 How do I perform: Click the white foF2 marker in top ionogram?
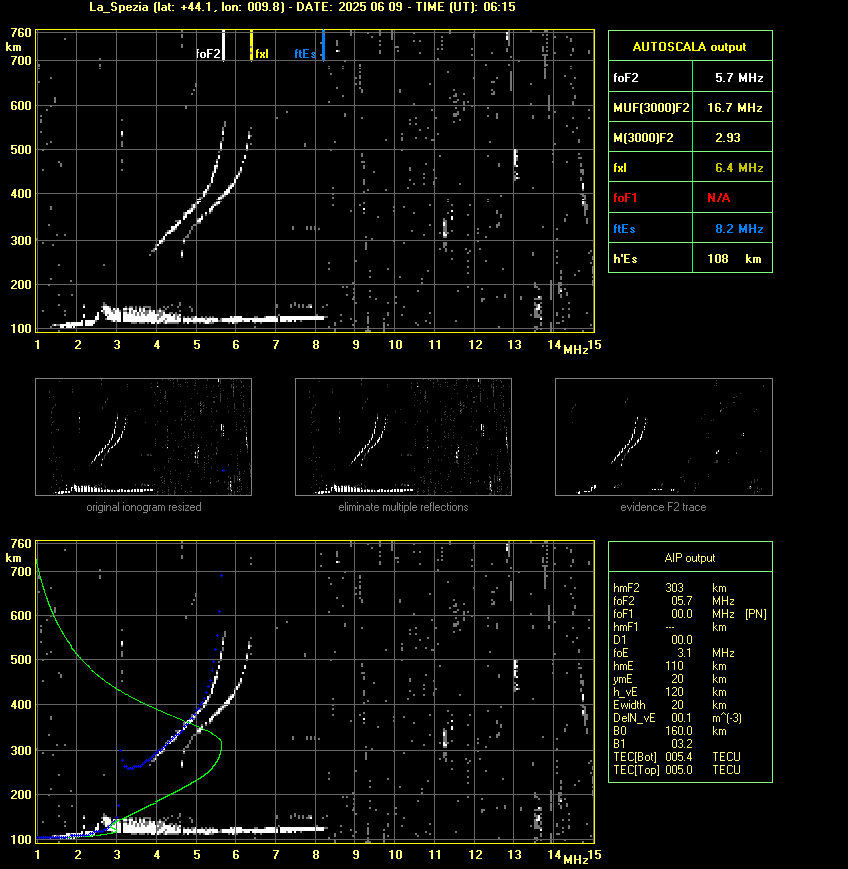(x=223, y=45)
